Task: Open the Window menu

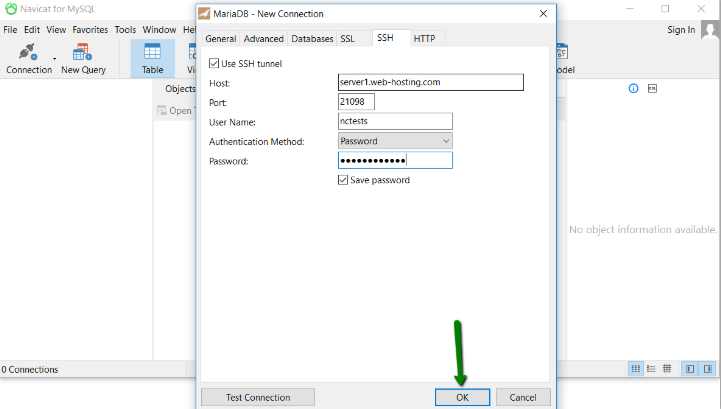Action: click(159, 29)
